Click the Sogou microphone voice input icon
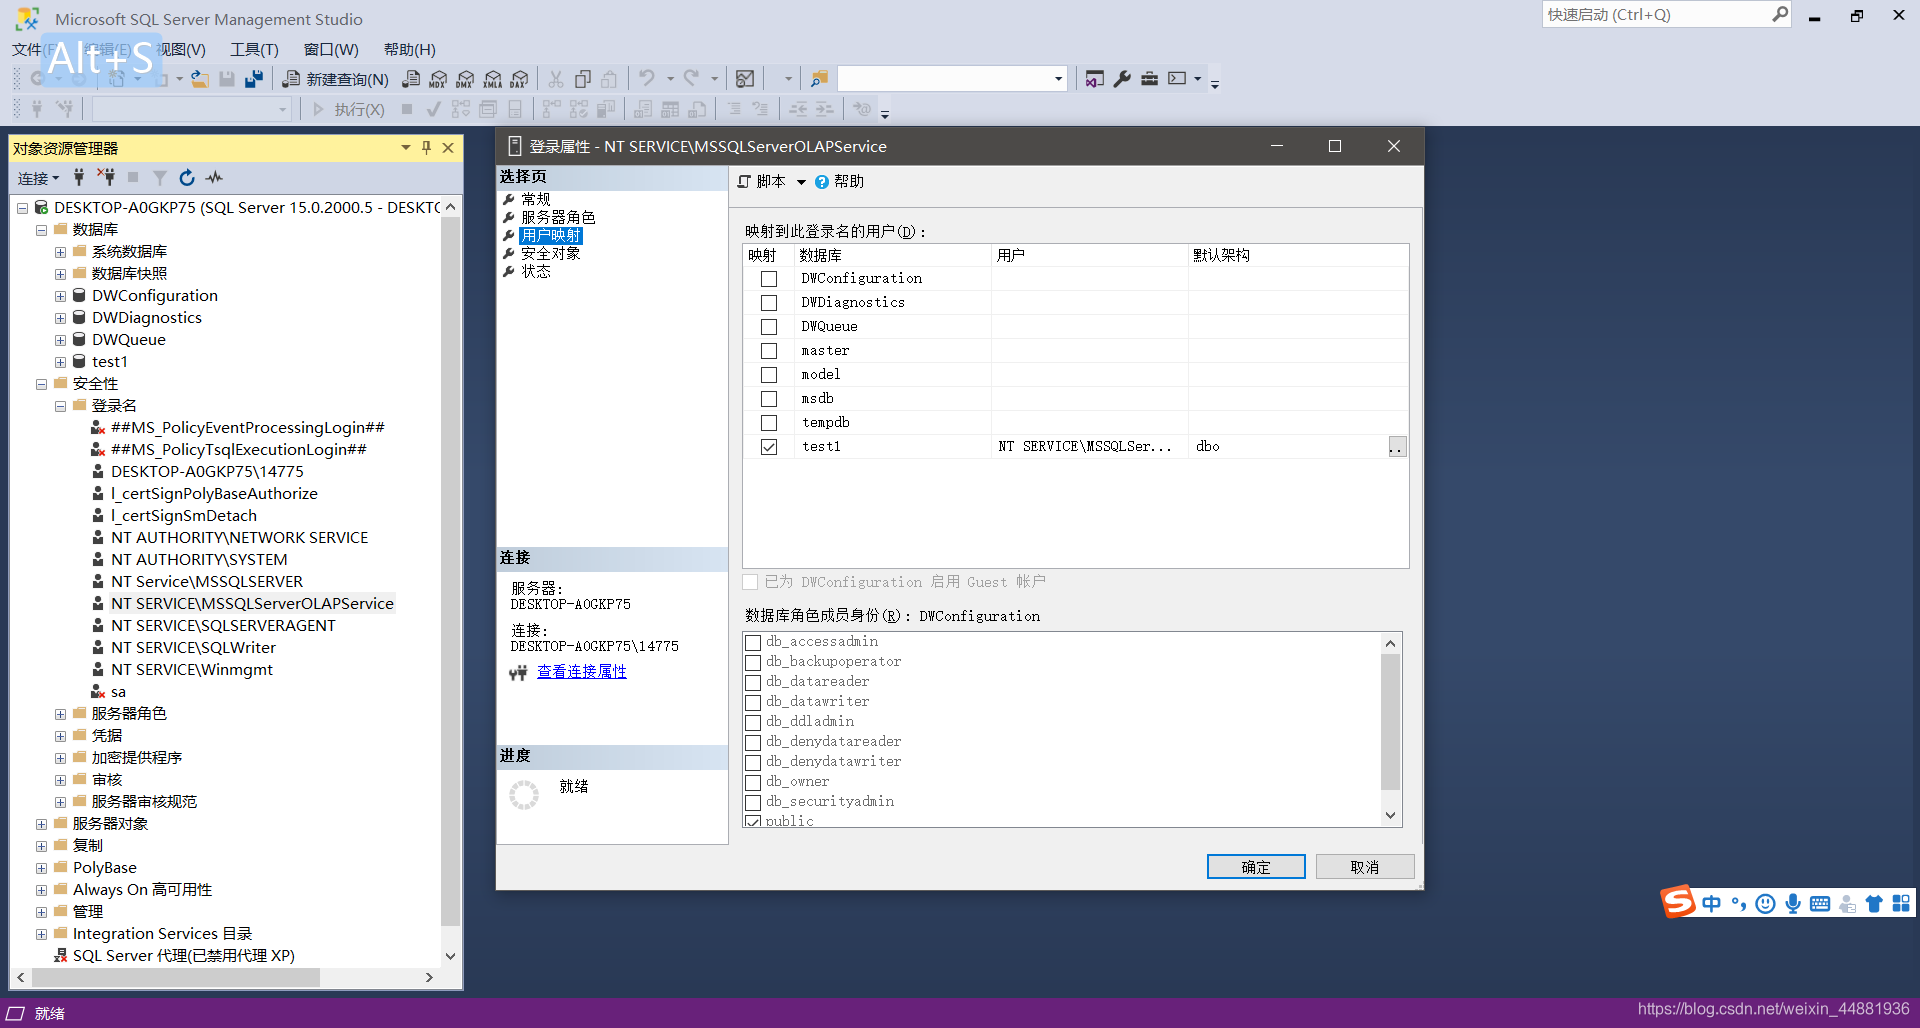1920x1028 pixels. click(x=1793, y=904)
